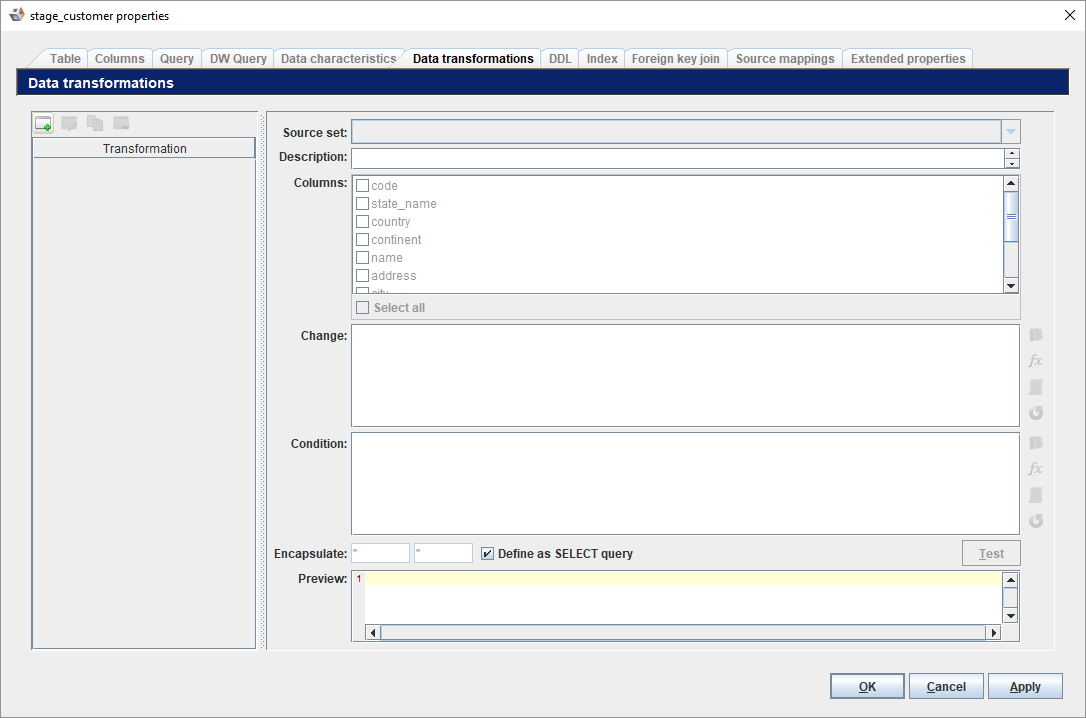Uncheck Define as SELECT query
Screen dimensions: 1086x718
488,553
